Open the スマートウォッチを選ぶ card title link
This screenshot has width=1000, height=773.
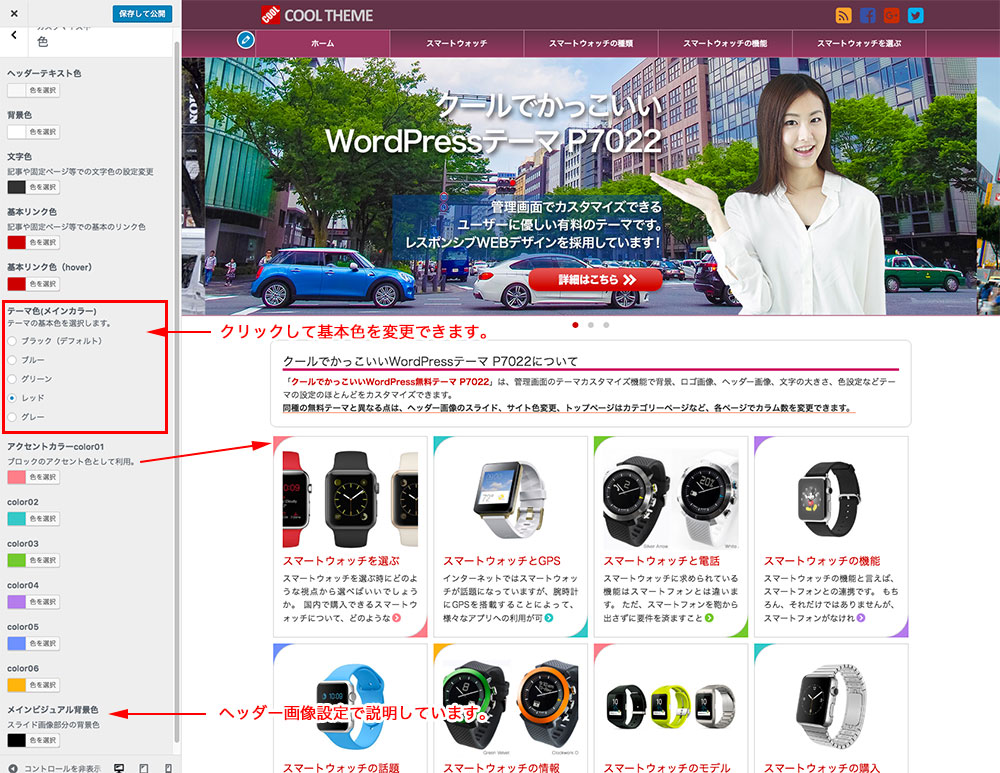[x=341, y=561]
